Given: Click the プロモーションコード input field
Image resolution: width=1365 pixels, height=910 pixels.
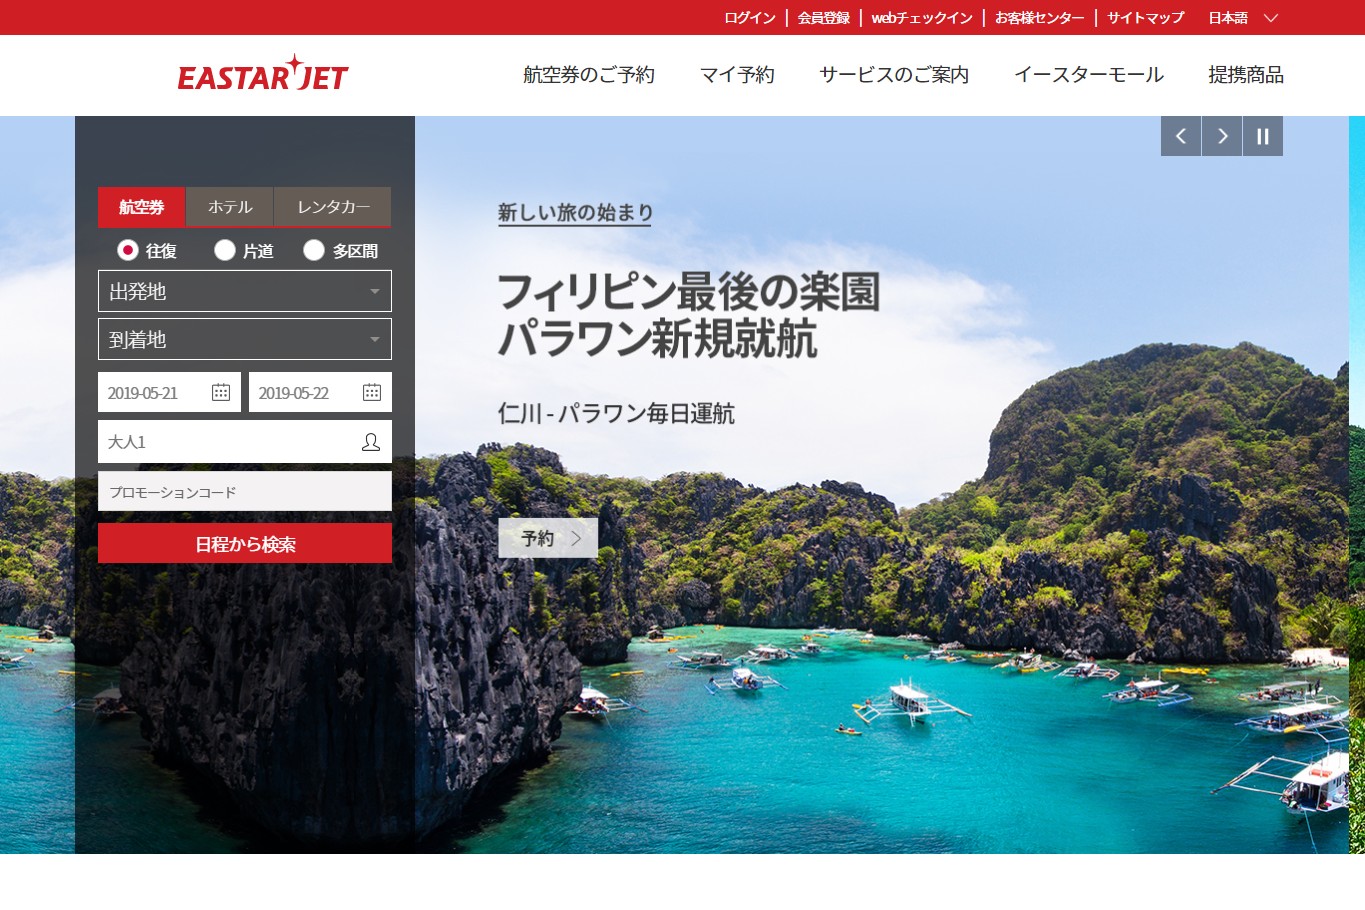Looking at the screenshot, I should 245,492.
